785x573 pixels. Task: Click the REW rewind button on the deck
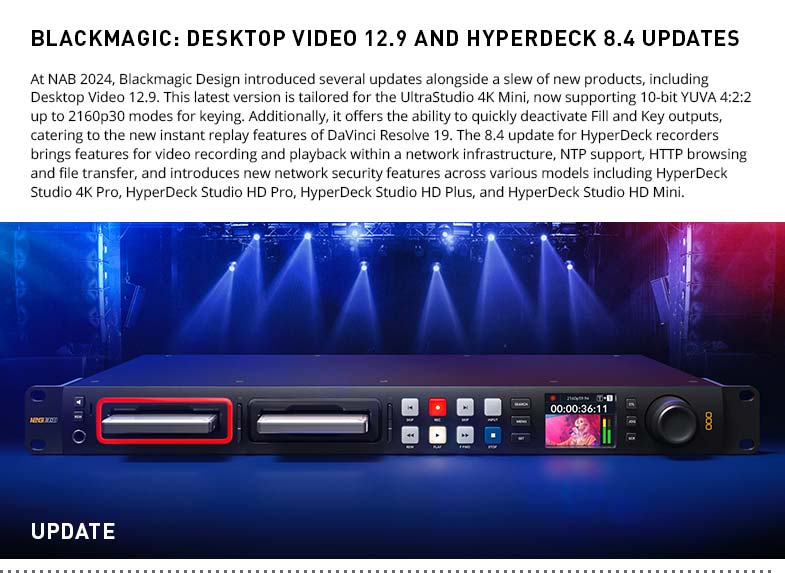[x=410, y=434]
